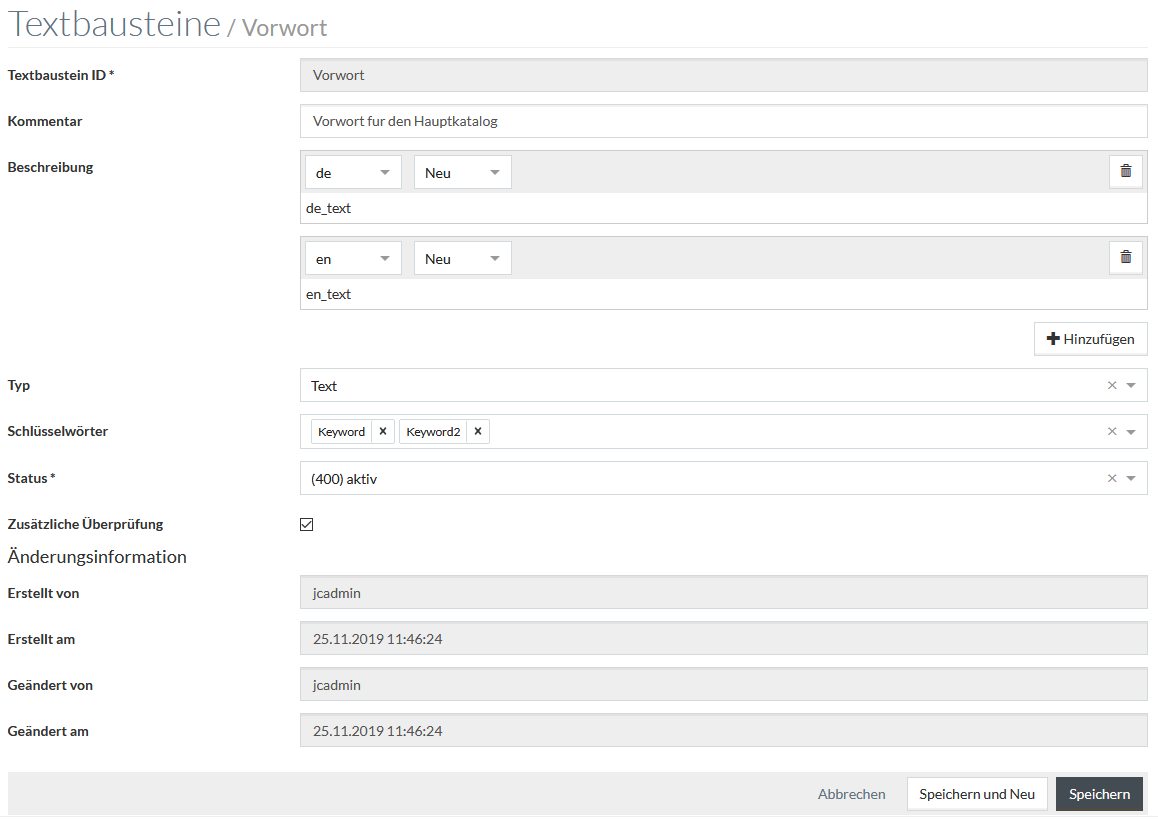Open the Neu dropdown in de row

pos(462,172)
